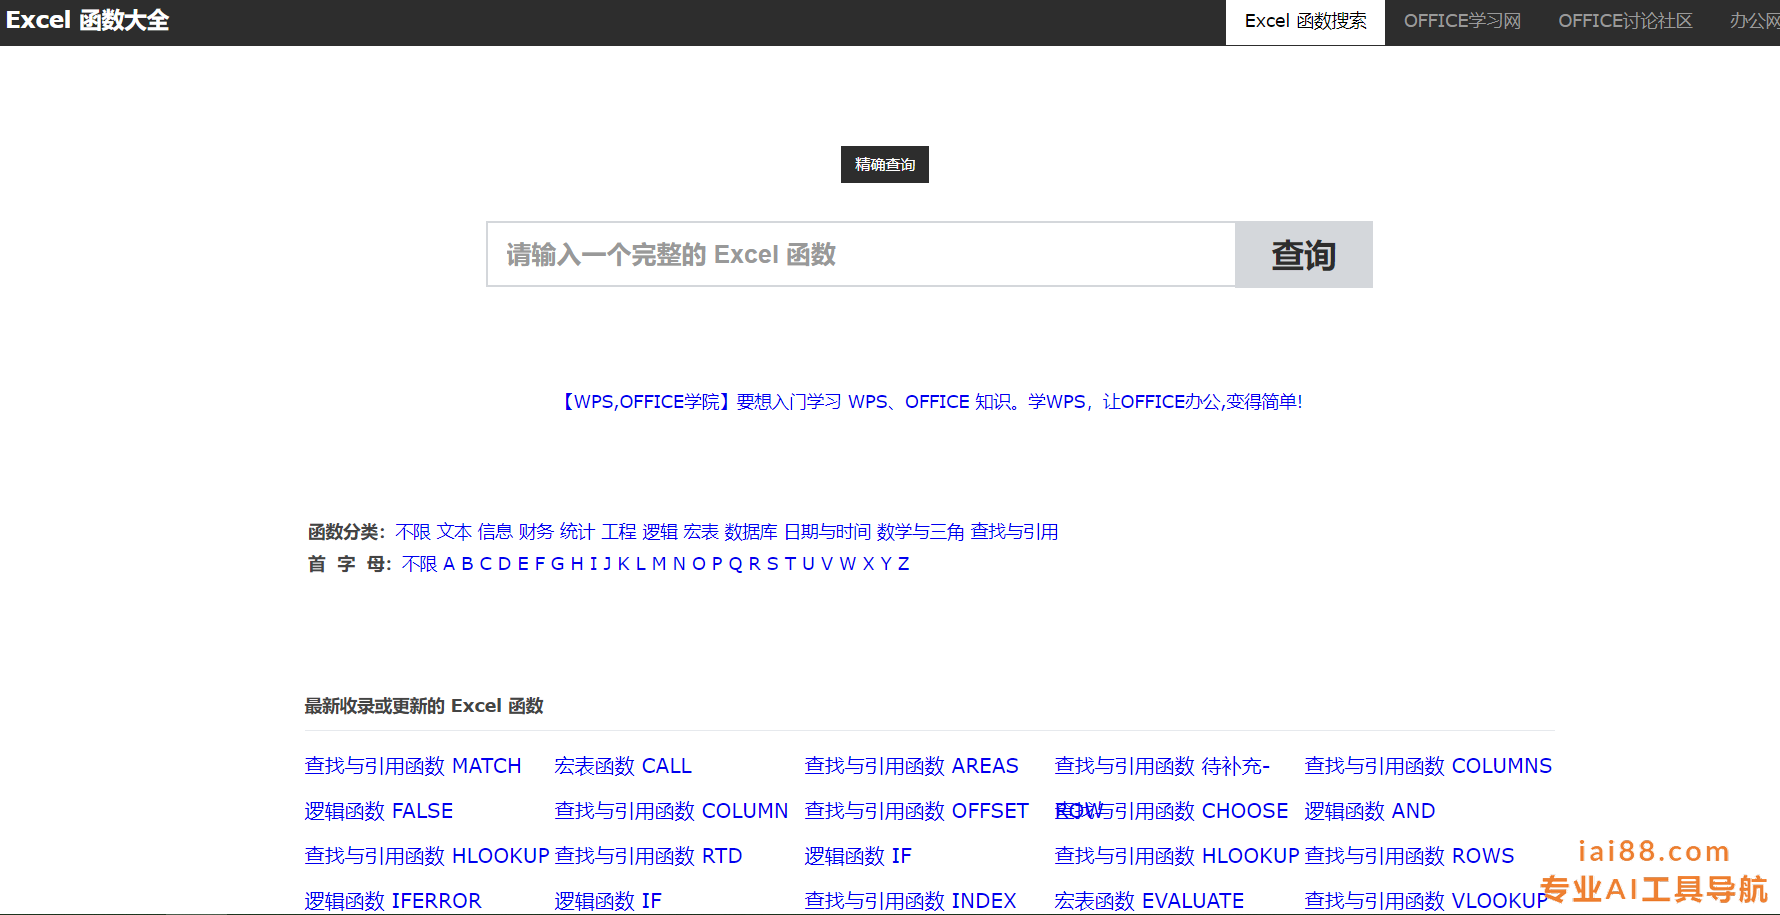This screenshot has width=1780, height=915.
Task: Open 逻辑函数 AND link
Action: (1370, 811)
